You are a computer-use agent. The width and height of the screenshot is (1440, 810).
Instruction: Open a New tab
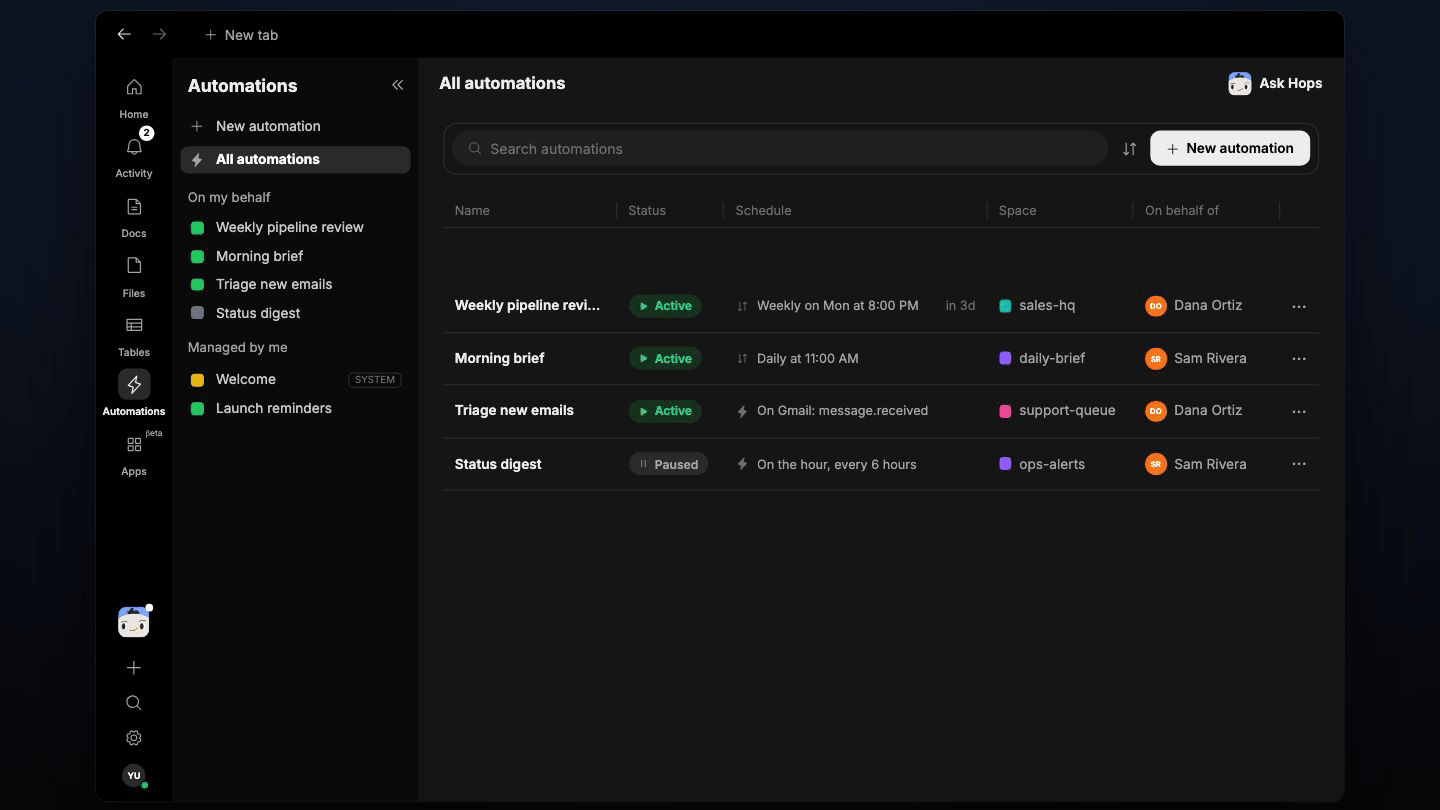tap(241, 35)
